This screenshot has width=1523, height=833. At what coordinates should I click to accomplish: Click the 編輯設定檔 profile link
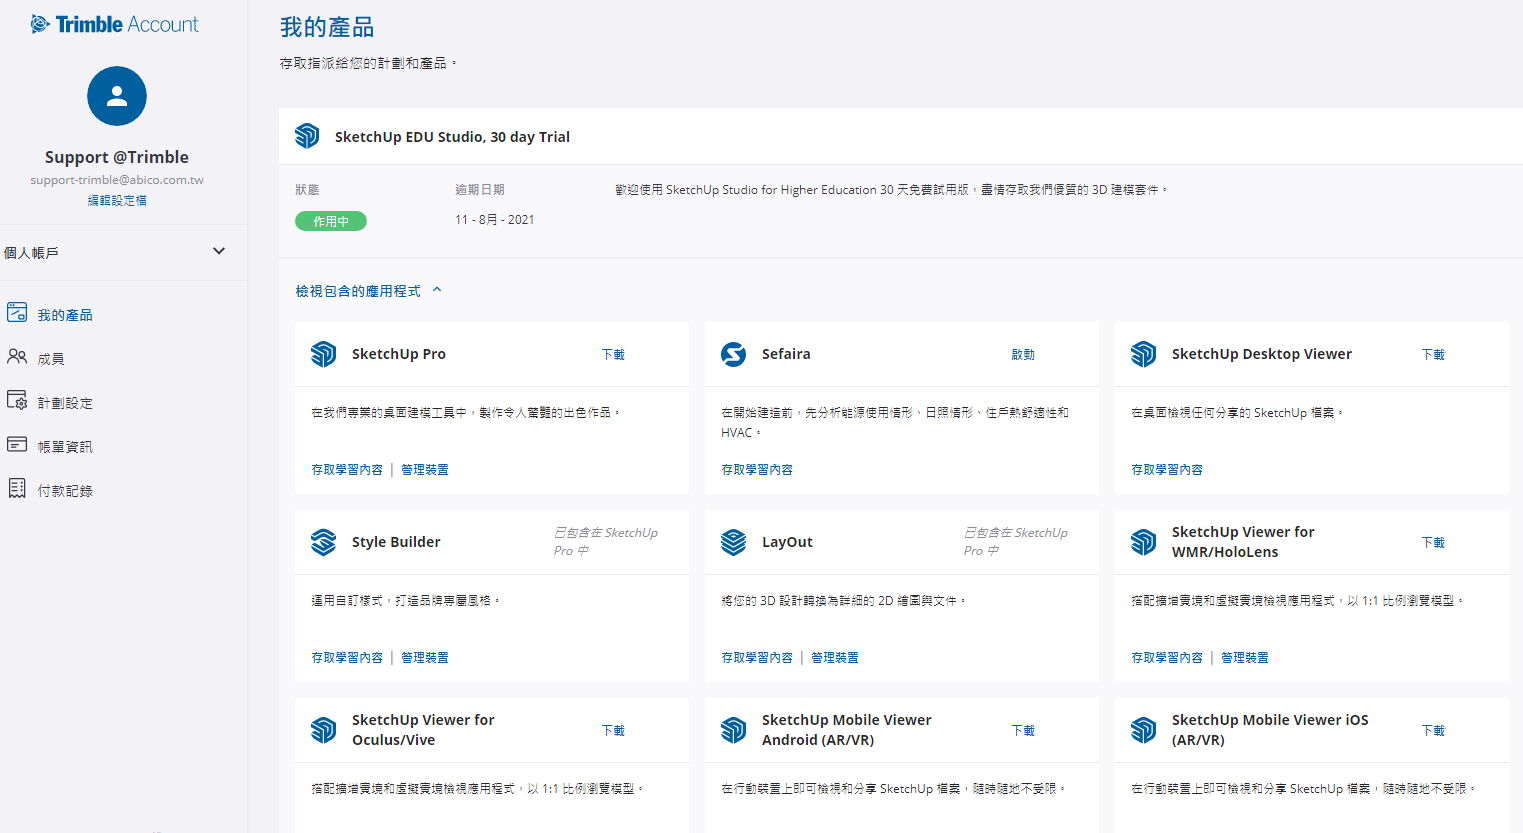tap(117, 200)
